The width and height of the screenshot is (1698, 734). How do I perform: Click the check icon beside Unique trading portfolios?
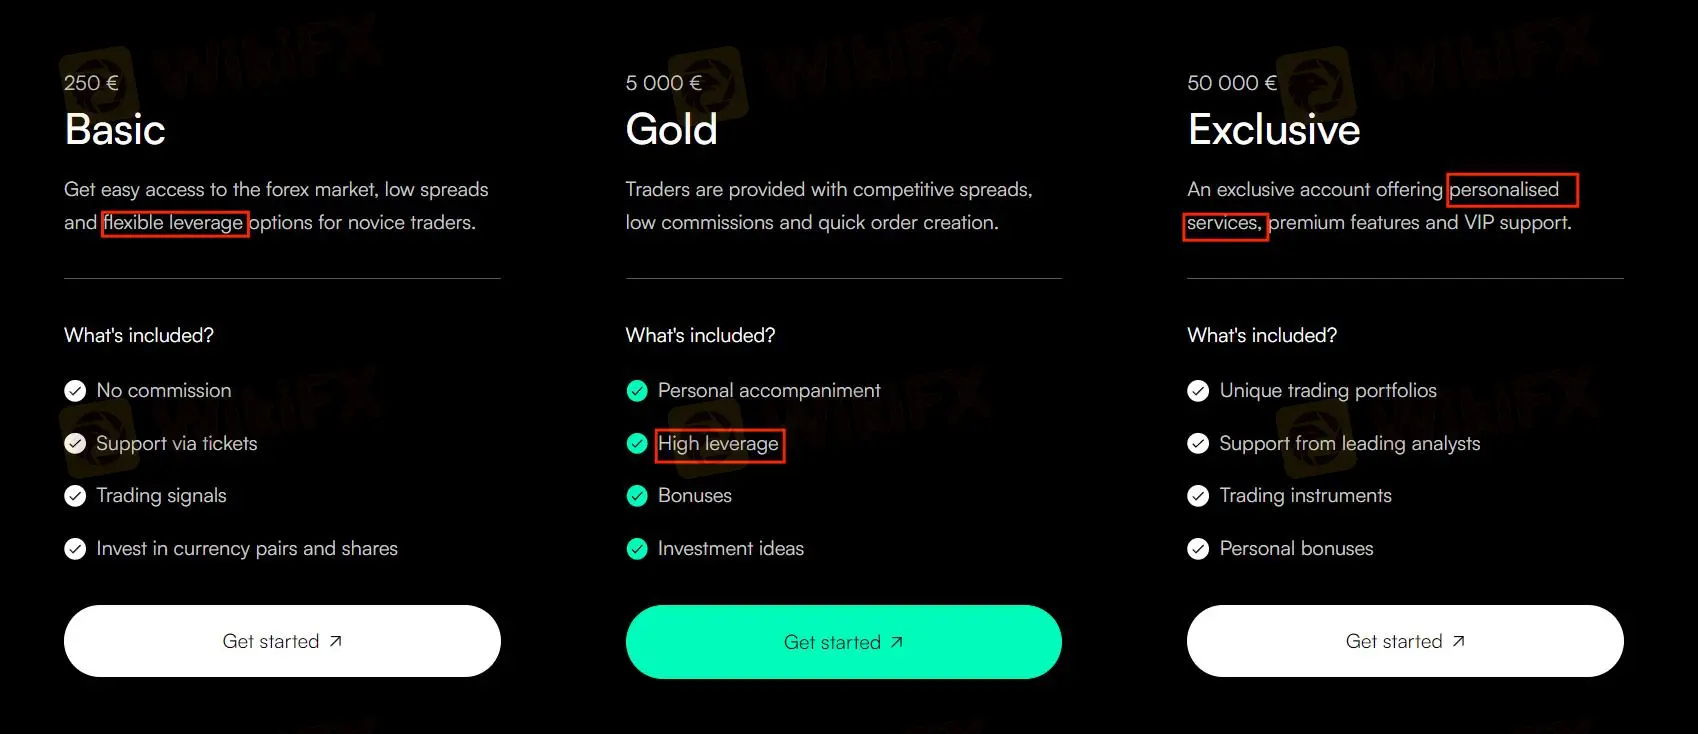(x=1198, y=391)
